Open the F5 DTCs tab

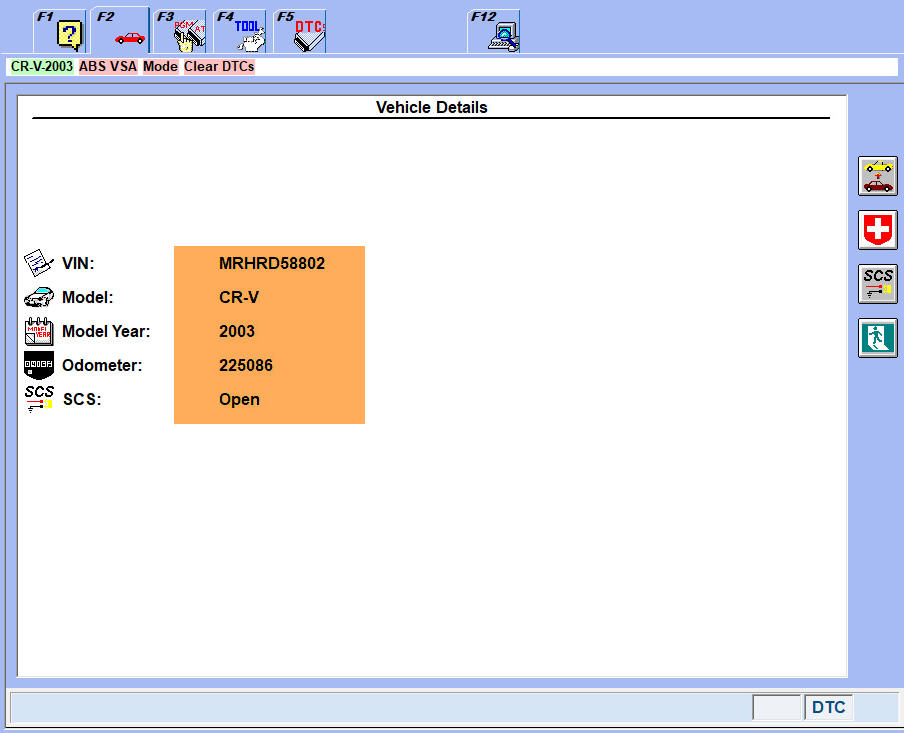(x=300, y=32)
